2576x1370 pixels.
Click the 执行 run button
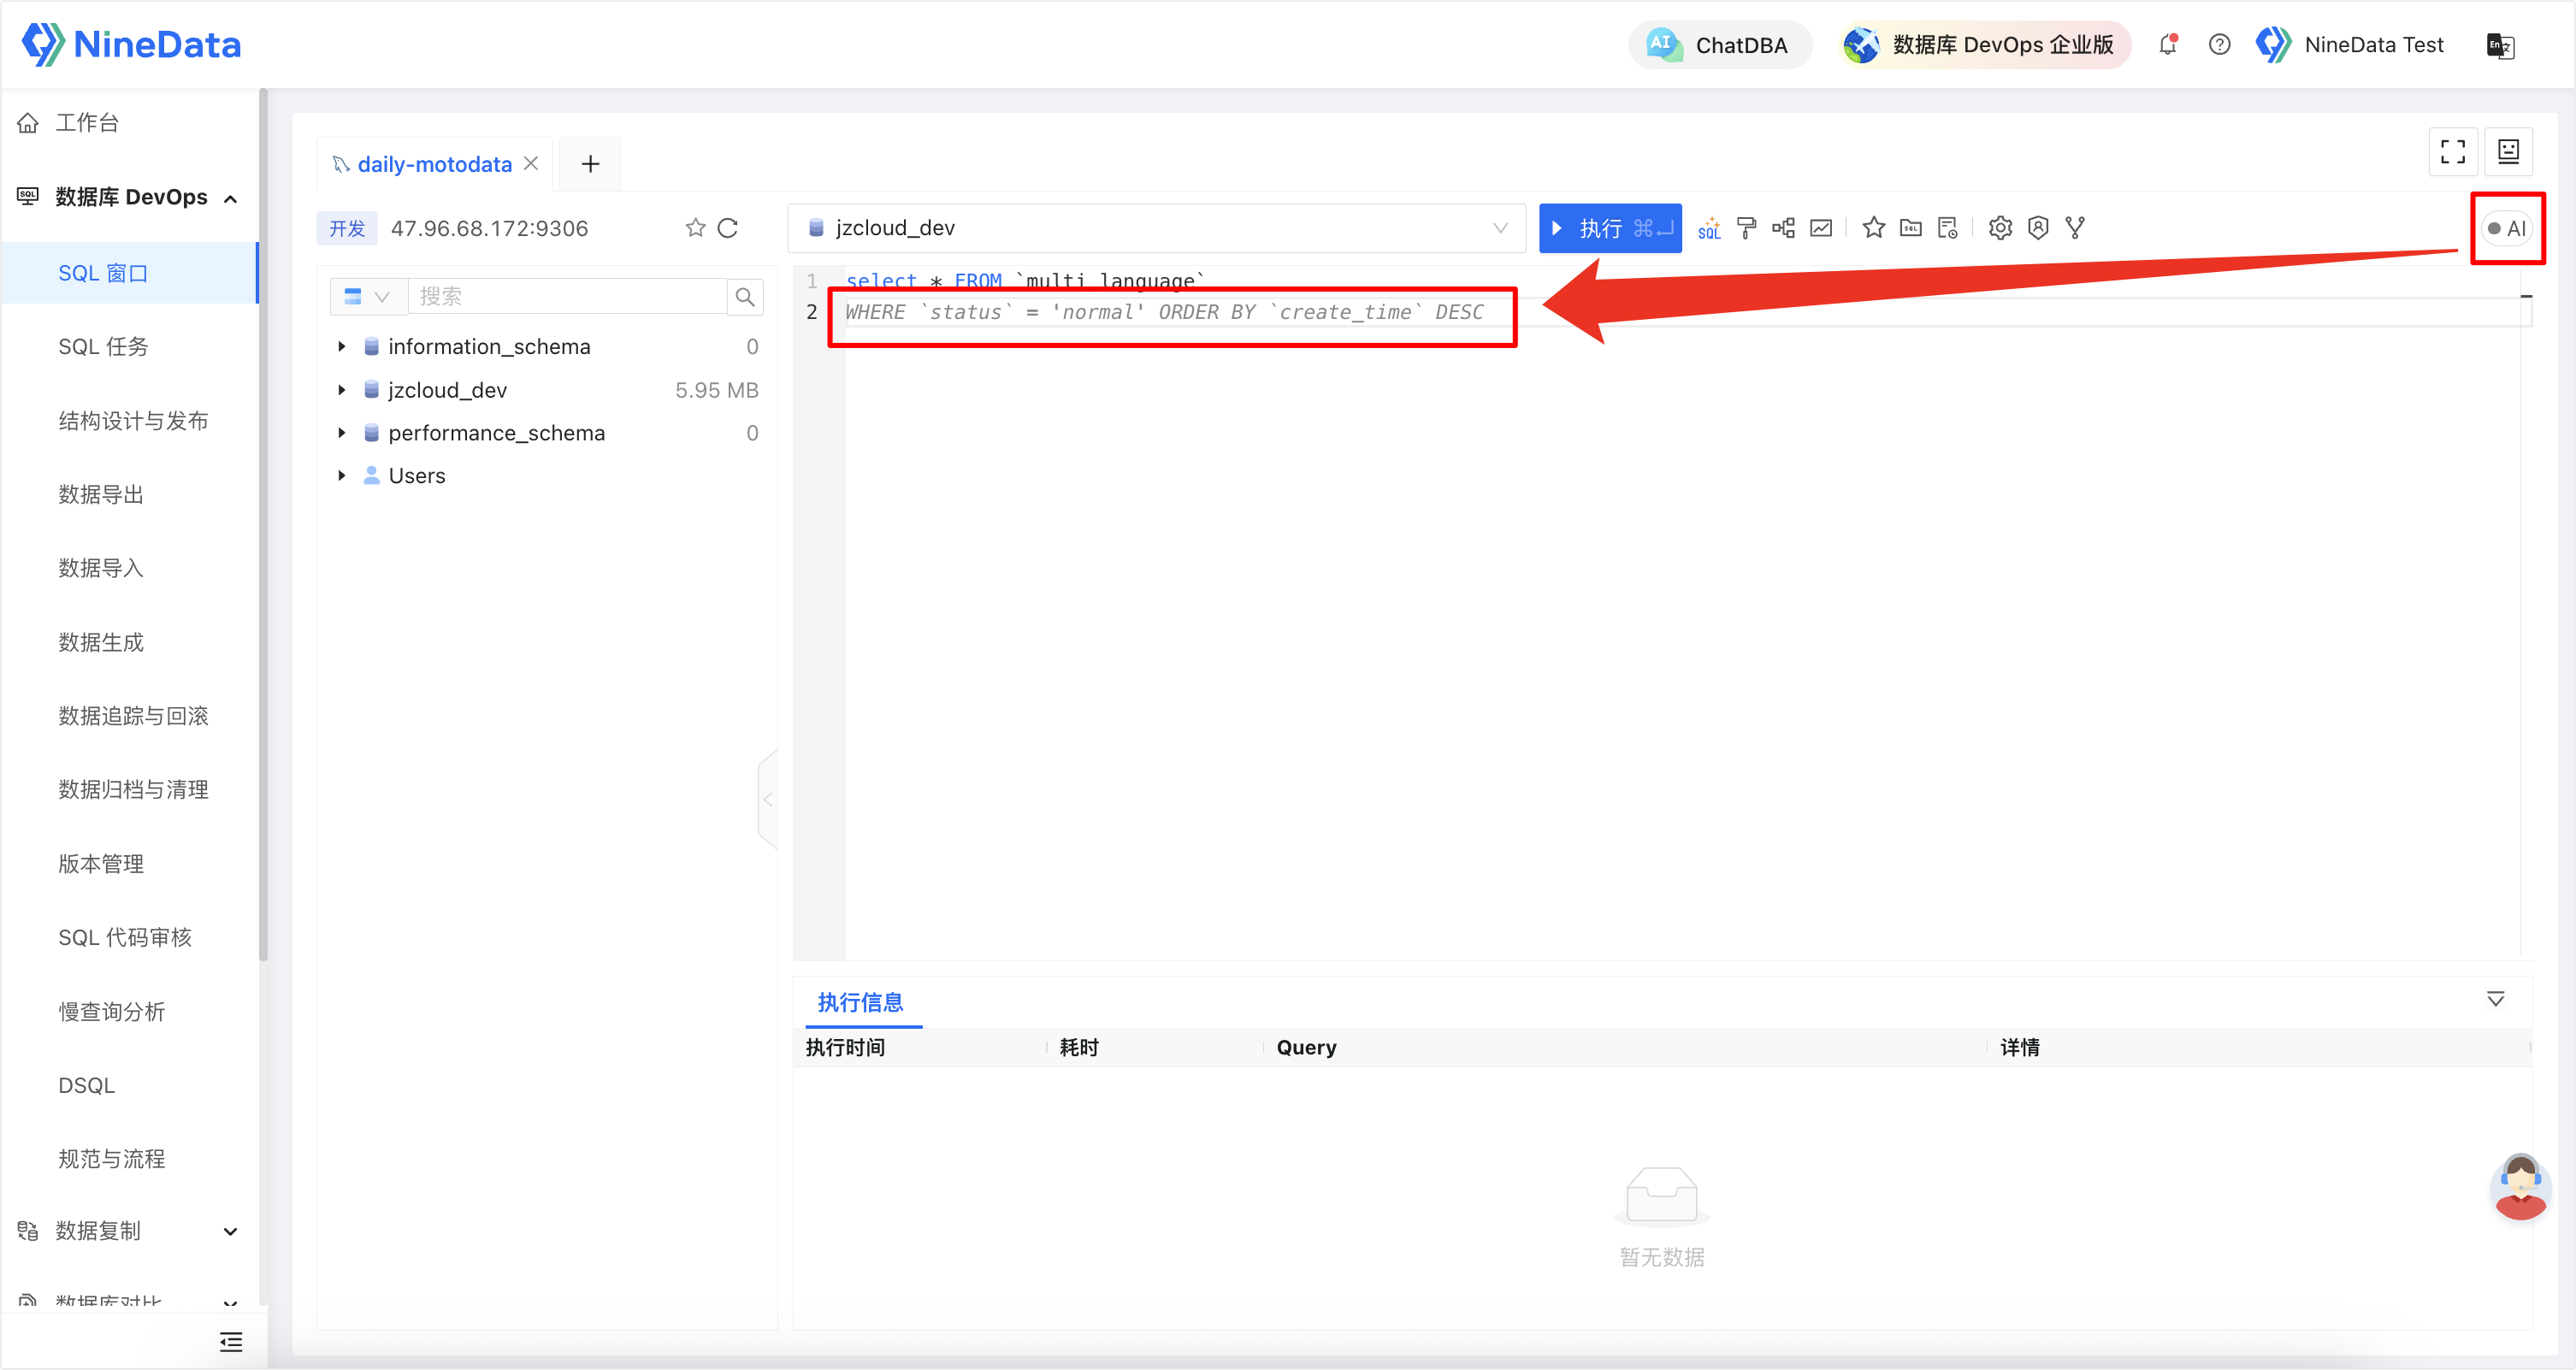pyautogui.click(x=1609, y=228)
